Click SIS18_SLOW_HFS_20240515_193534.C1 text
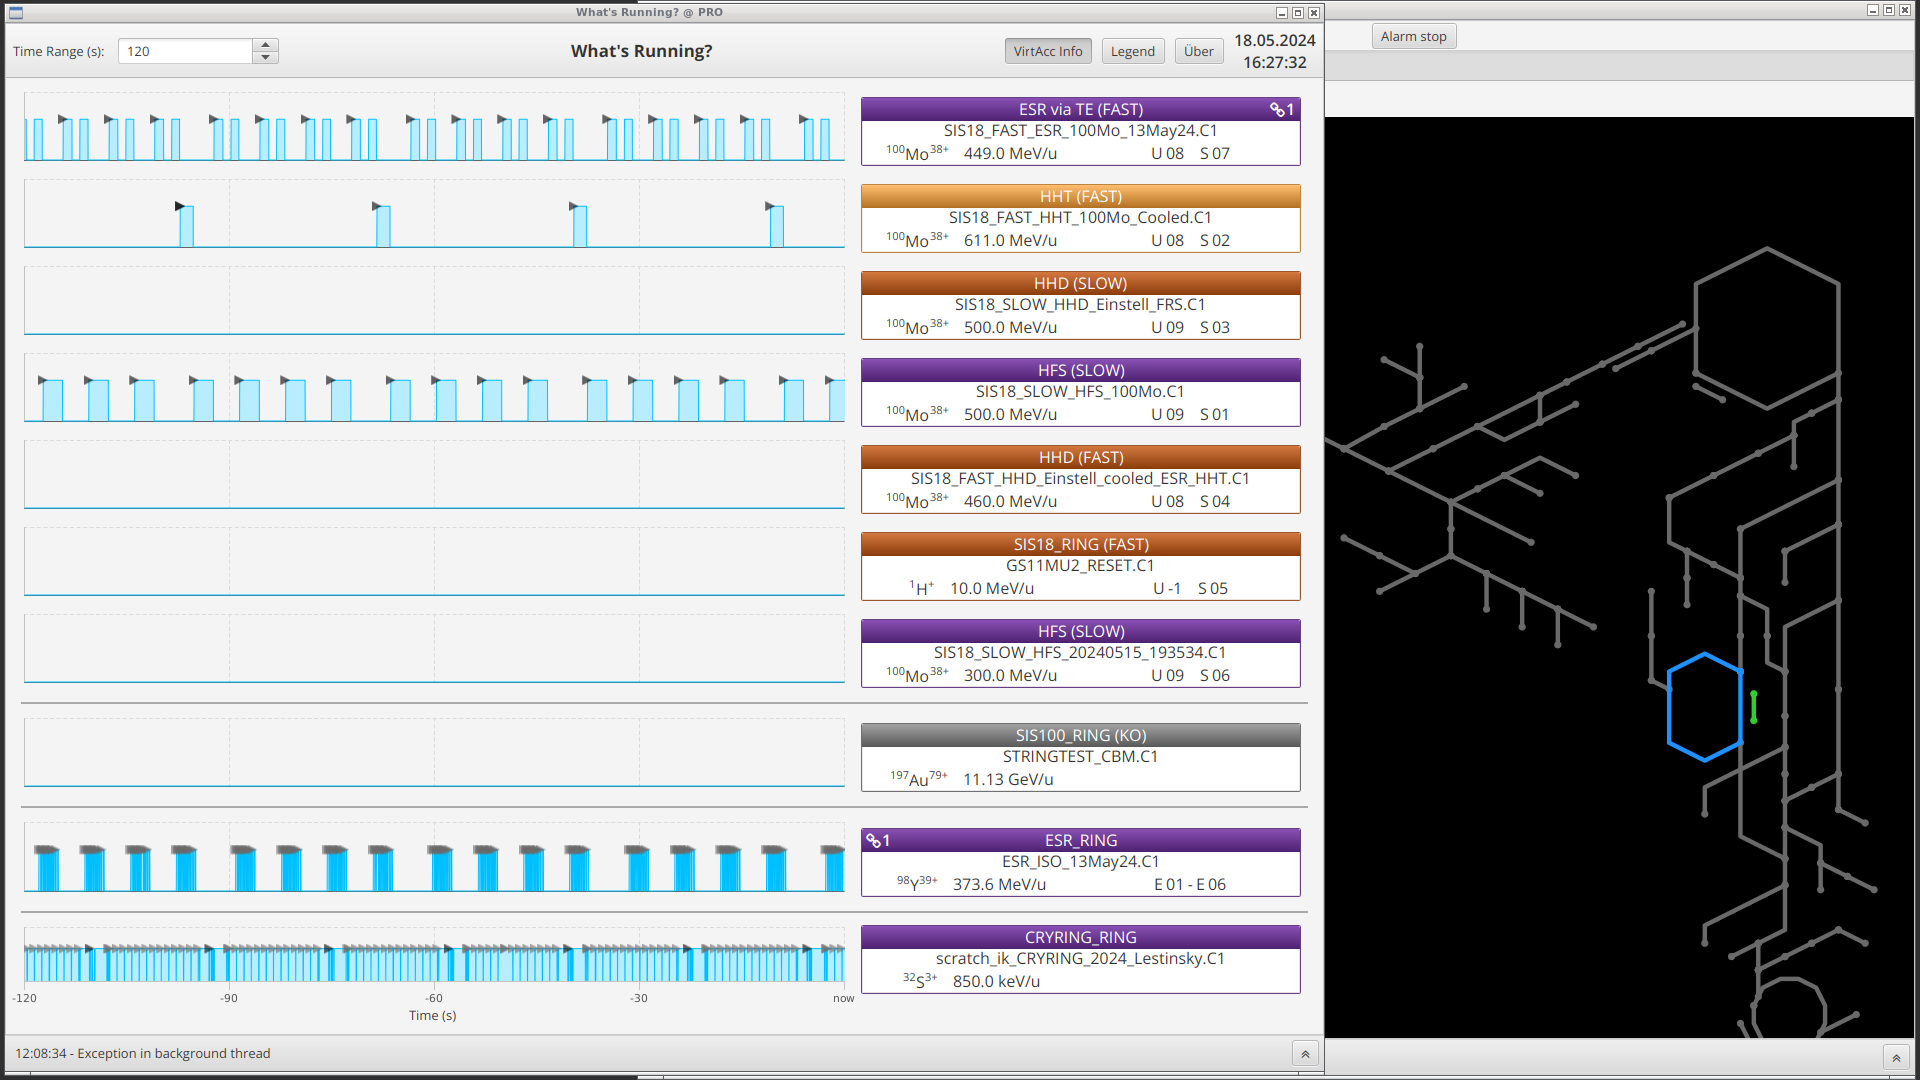The image size is (1920, 1080). coord(1080,652)
